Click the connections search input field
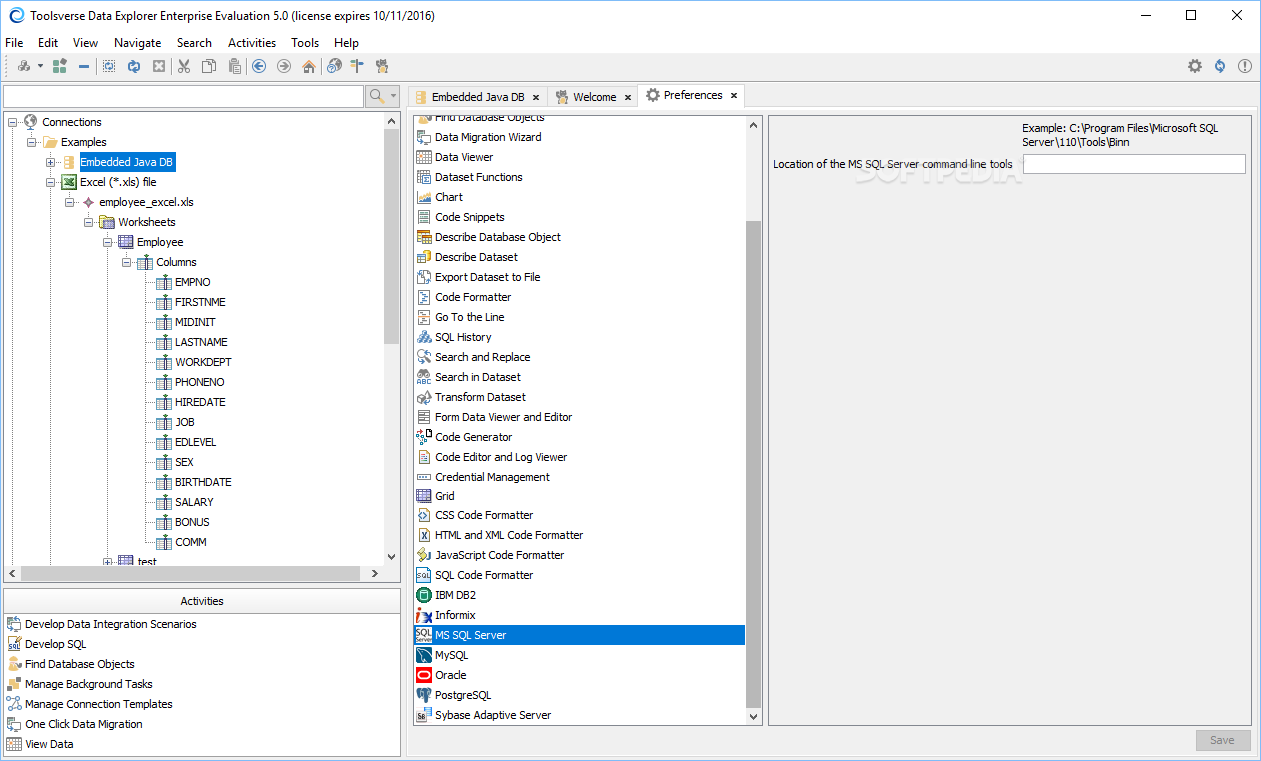Viewport: 1261px width, 761px height. tap(183, 96)
